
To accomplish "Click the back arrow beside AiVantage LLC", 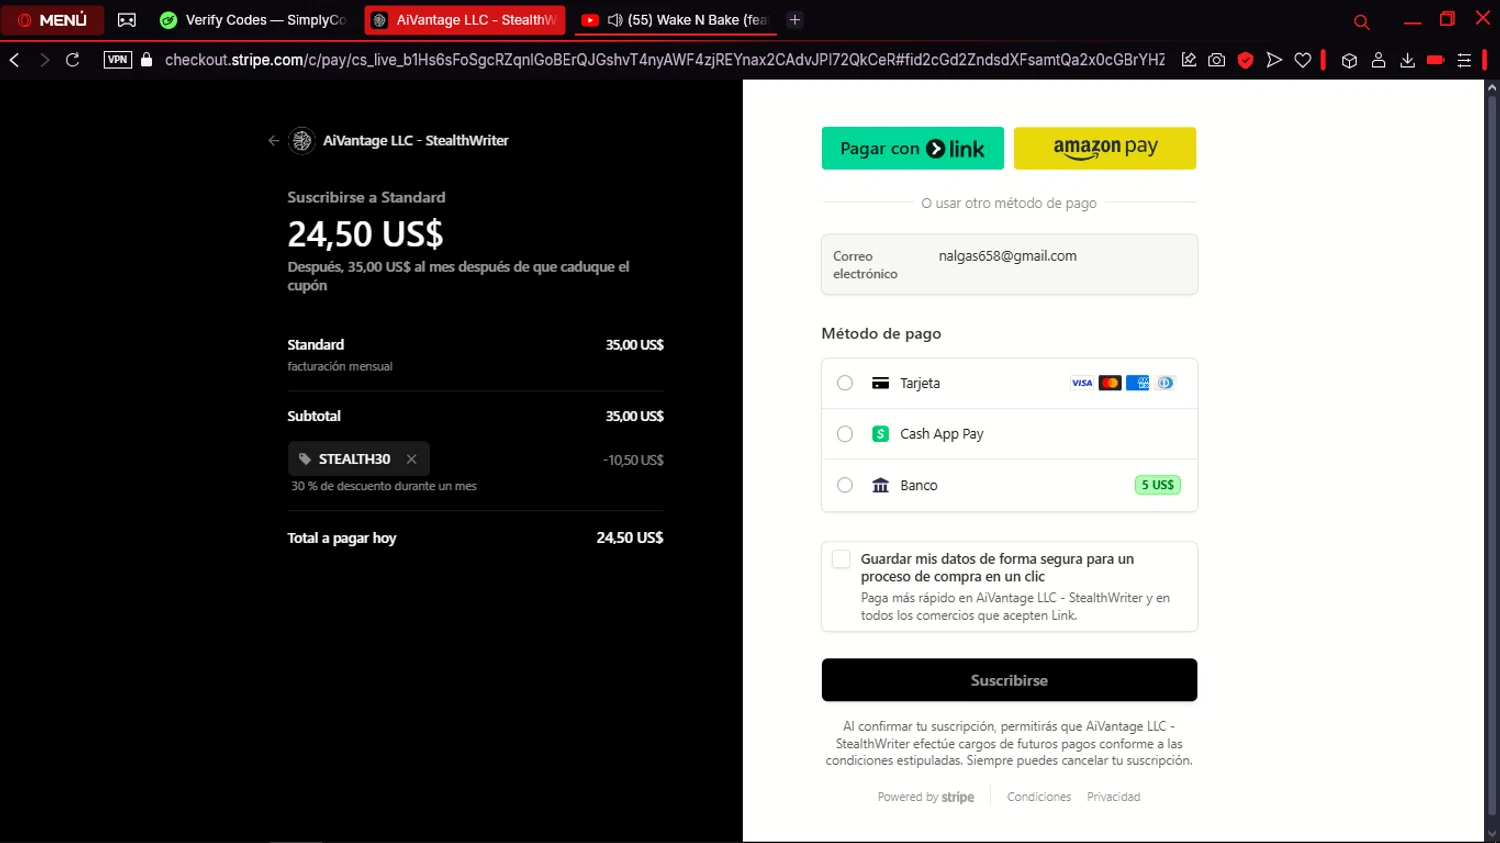I will (x=274, y=141).
